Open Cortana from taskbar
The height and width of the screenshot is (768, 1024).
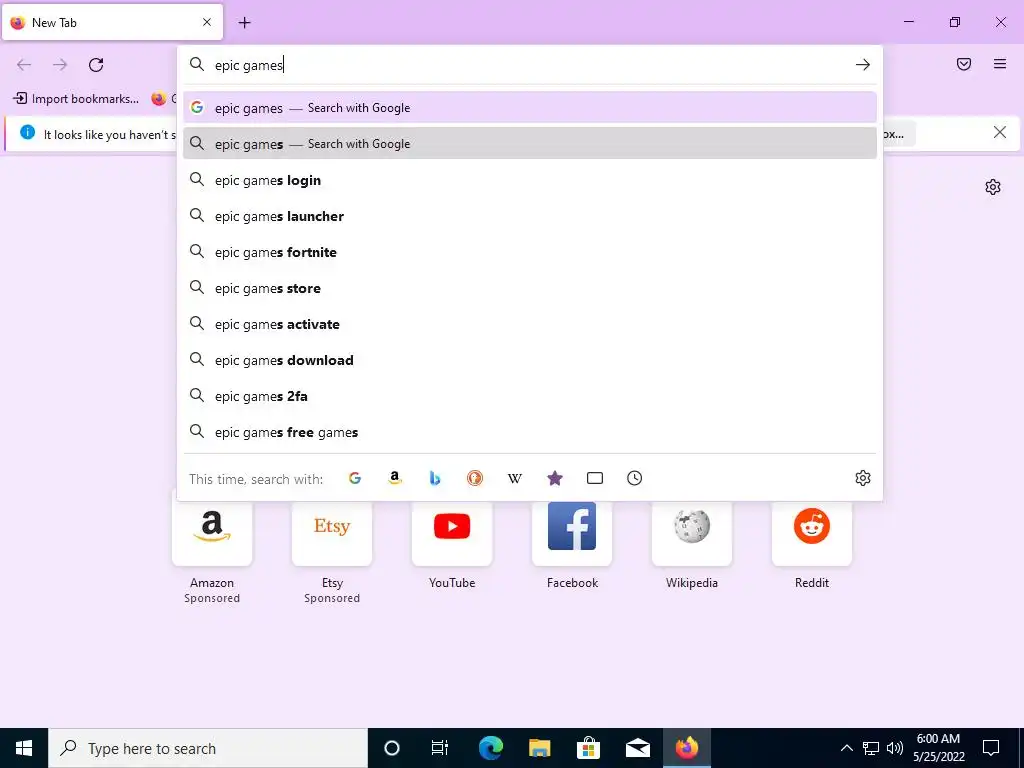point(392,748)
